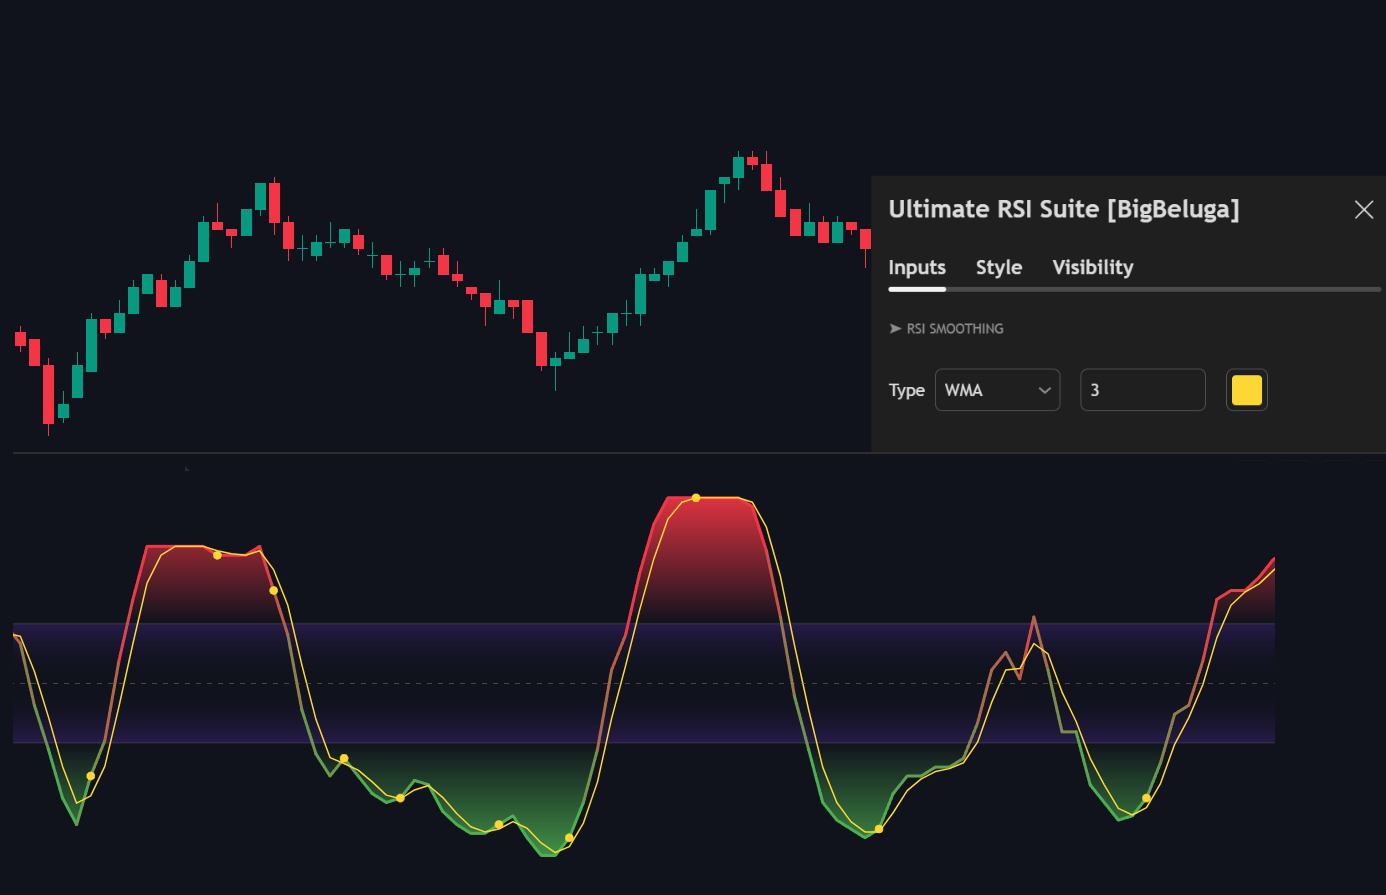Open the Visibility tab

click(x=1093, y=267)
